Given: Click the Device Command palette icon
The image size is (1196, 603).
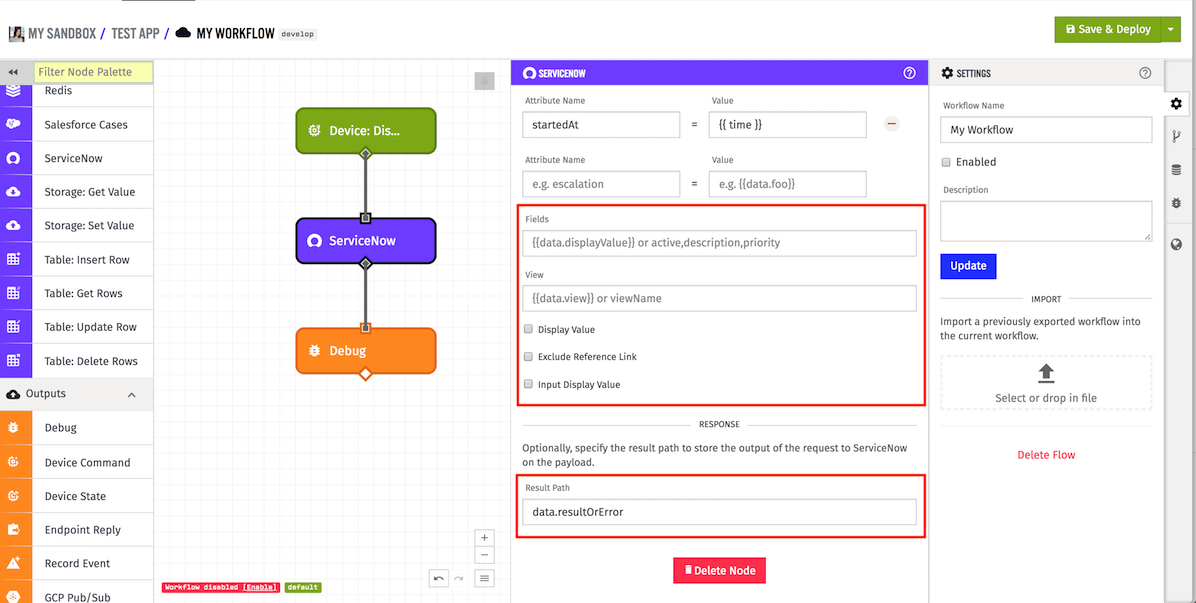Looking at the screenshot, I should (x=13, y=462).
